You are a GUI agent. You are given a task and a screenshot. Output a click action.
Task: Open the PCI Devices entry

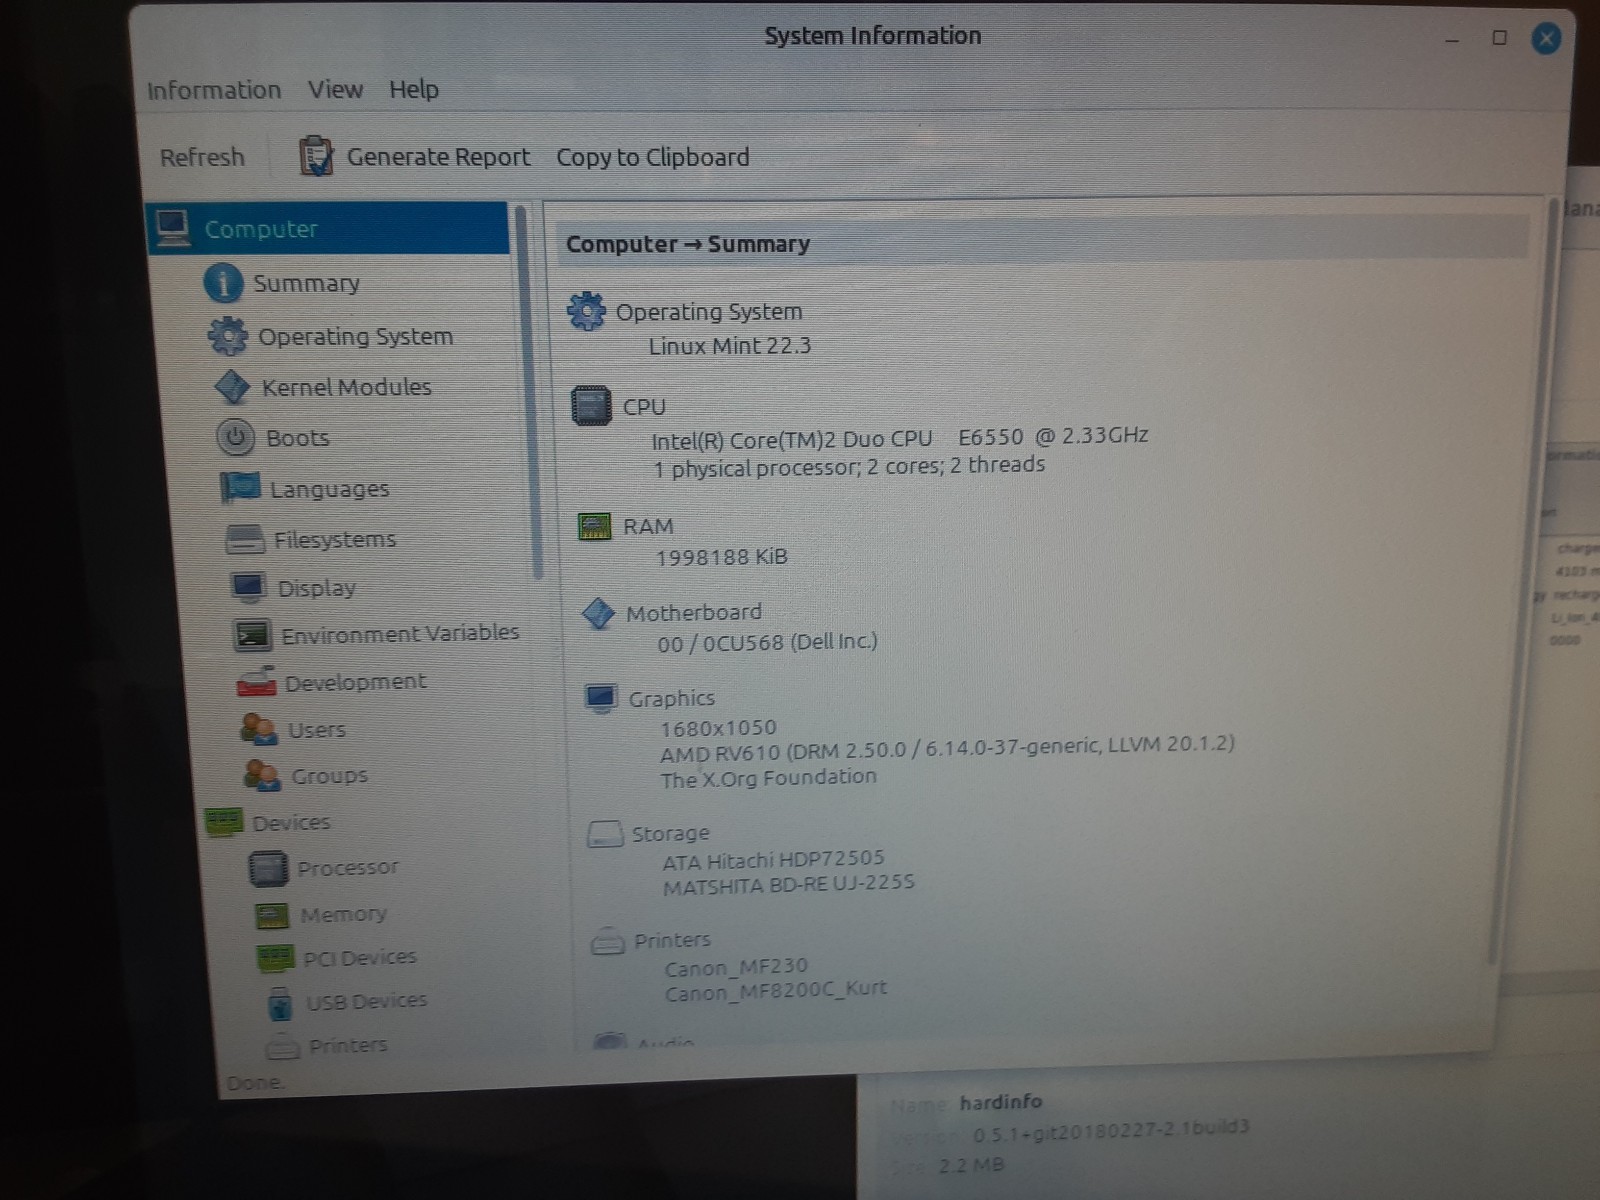tap(359, 957)
